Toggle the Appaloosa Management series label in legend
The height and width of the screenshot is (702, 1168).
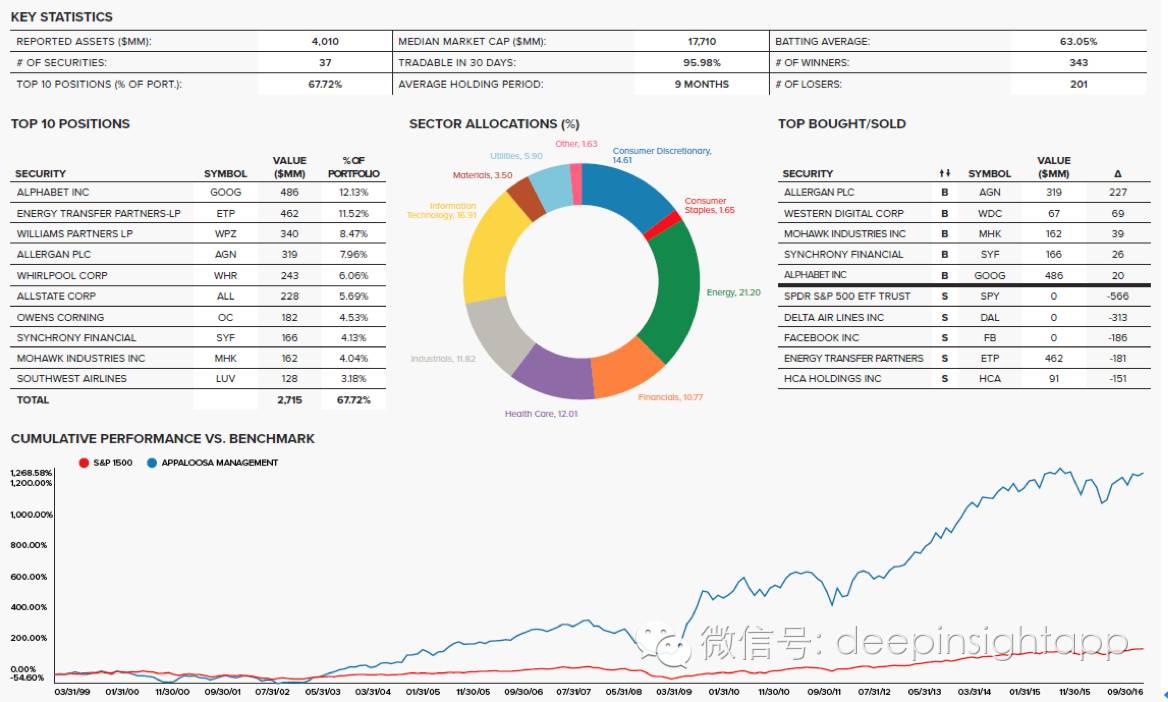tap(220, 463)
